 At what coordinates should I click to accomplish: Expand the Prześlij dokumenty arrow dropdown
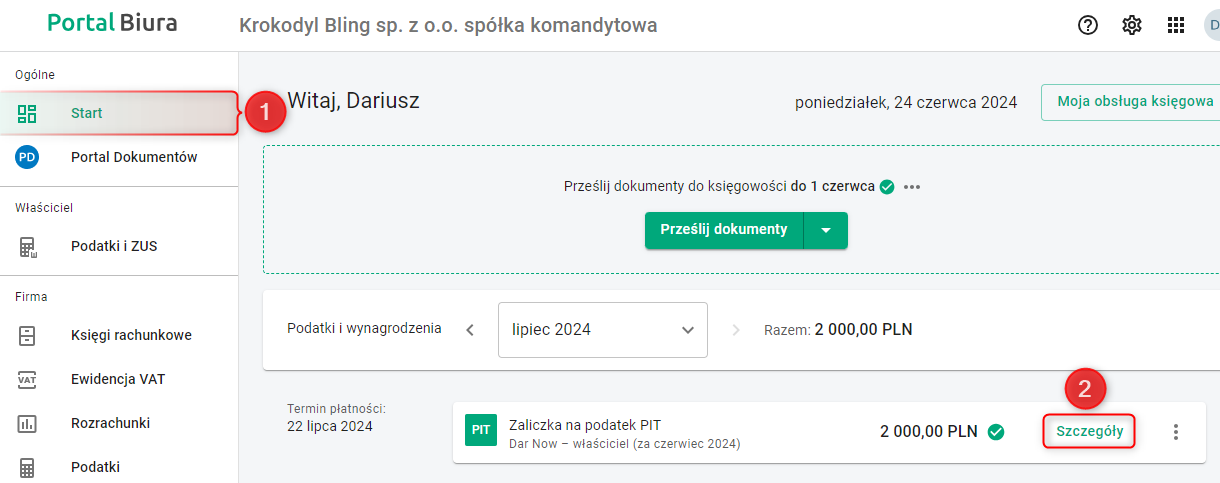pyautogui.click(x=826, y=230)
